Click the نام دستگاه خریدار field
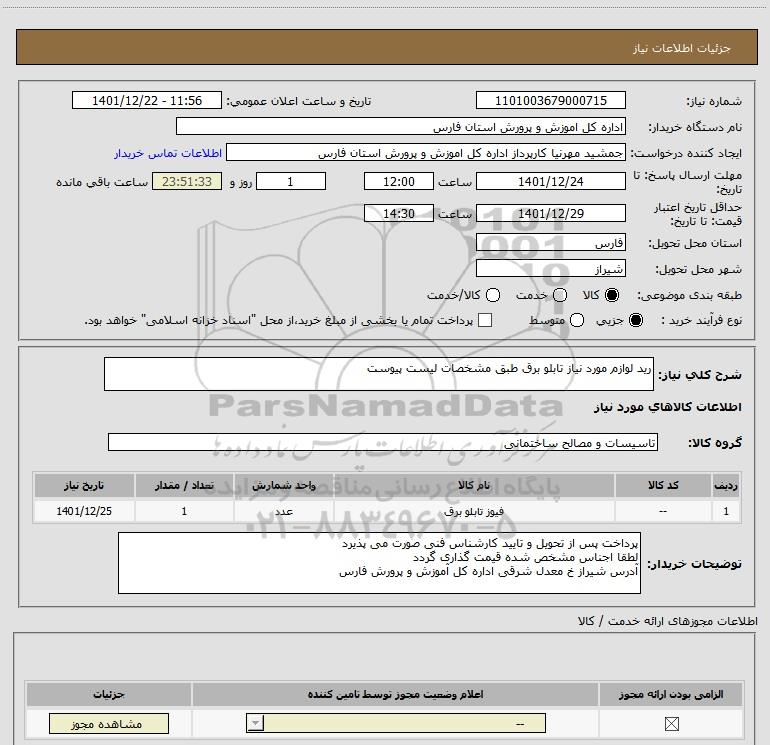Image resolution: width=770 pixels, height=745 pixels. [x=401, y=126]
